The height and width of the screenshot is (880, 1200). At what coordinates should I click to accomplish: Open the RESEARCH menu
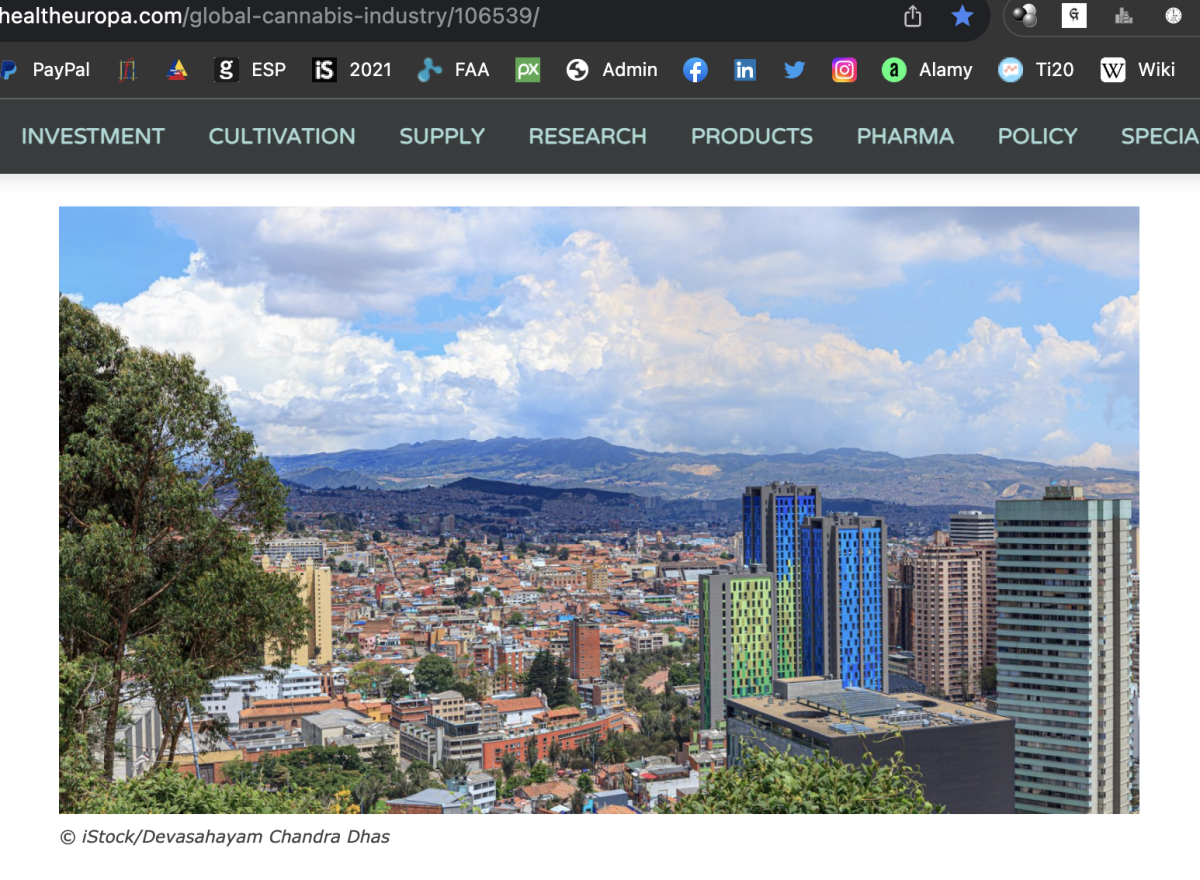click(588, 136)
